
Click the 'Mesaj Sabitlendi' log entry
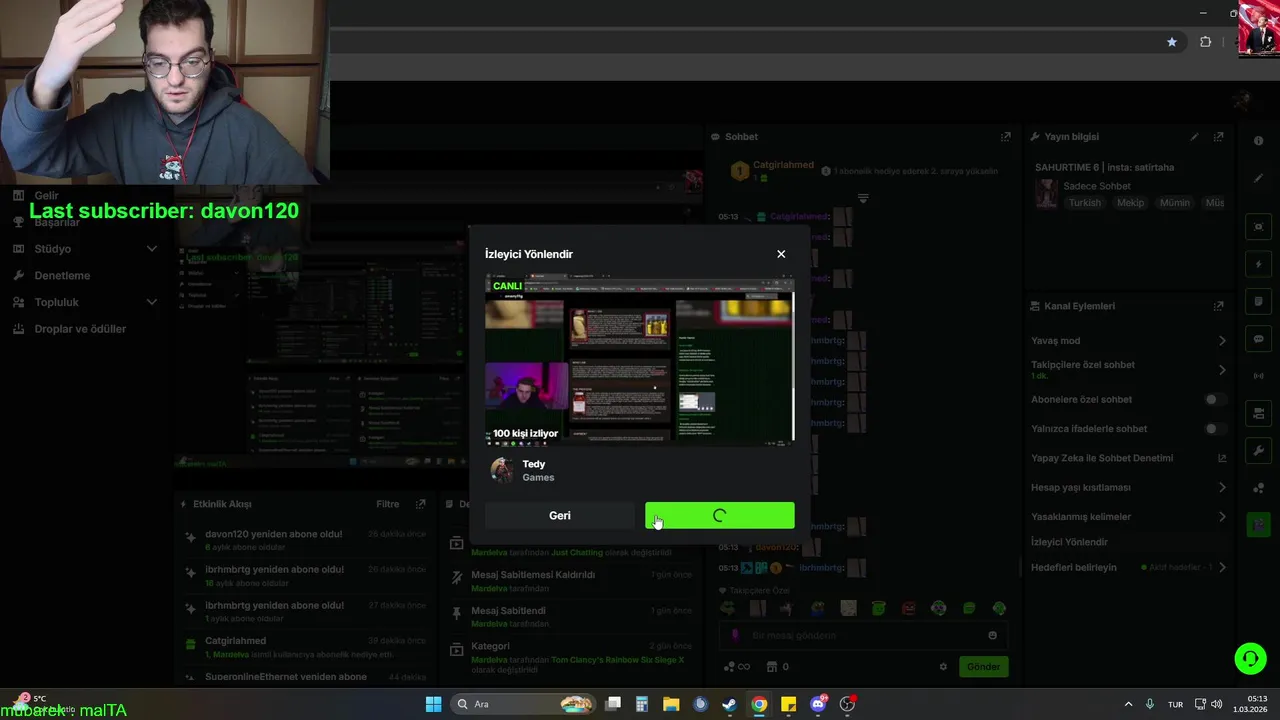pyautogui.click(x=570, y=617)
